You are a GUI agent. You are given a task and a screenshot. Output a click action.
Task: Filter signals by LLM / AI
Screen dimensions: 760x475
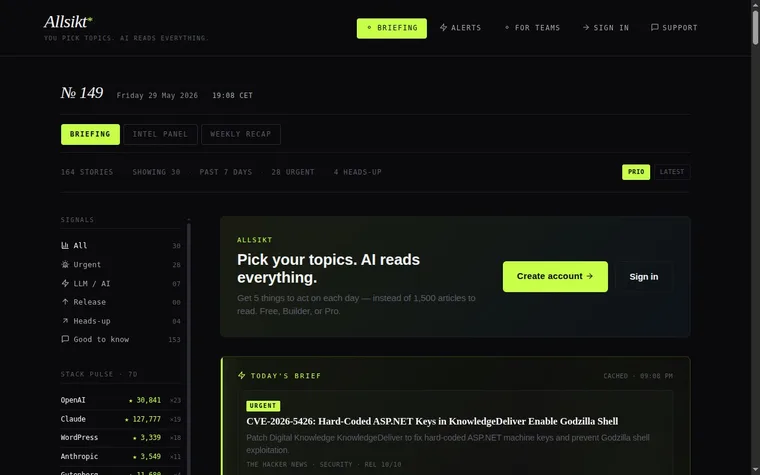(x=121, y=284)
